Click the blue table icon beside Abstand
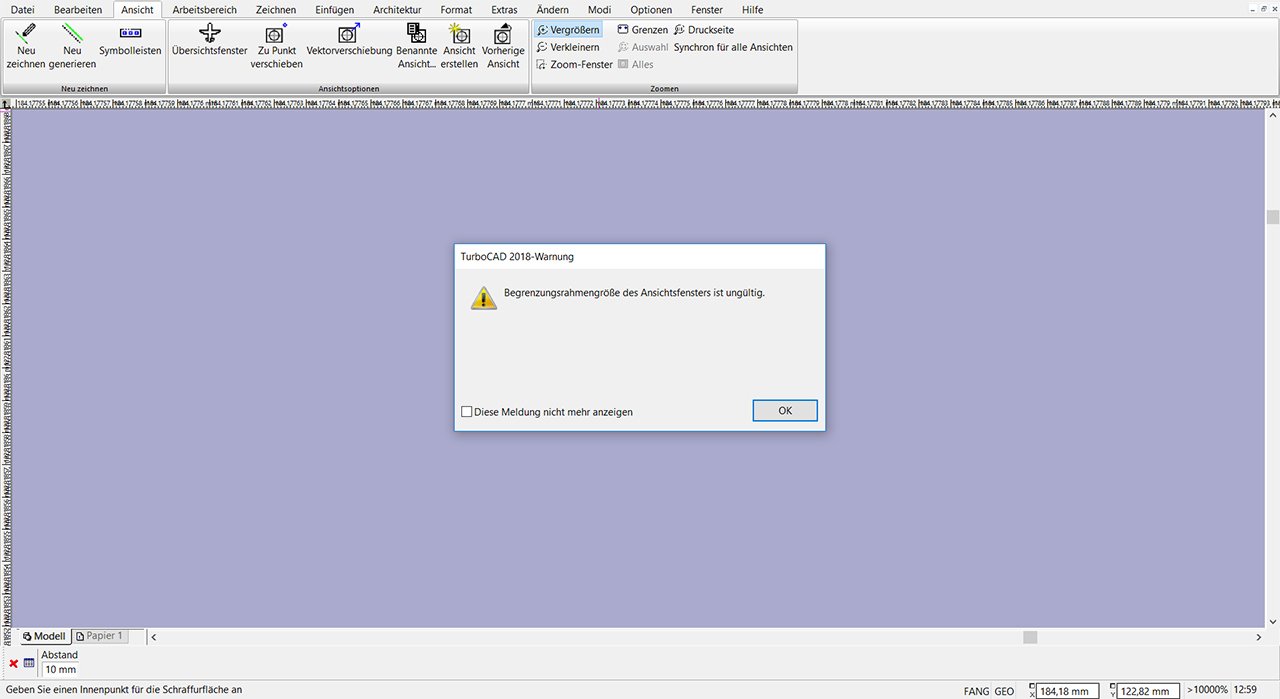Image resolution: width=1280 pixels, height=699 pixels. click(29, 663)
